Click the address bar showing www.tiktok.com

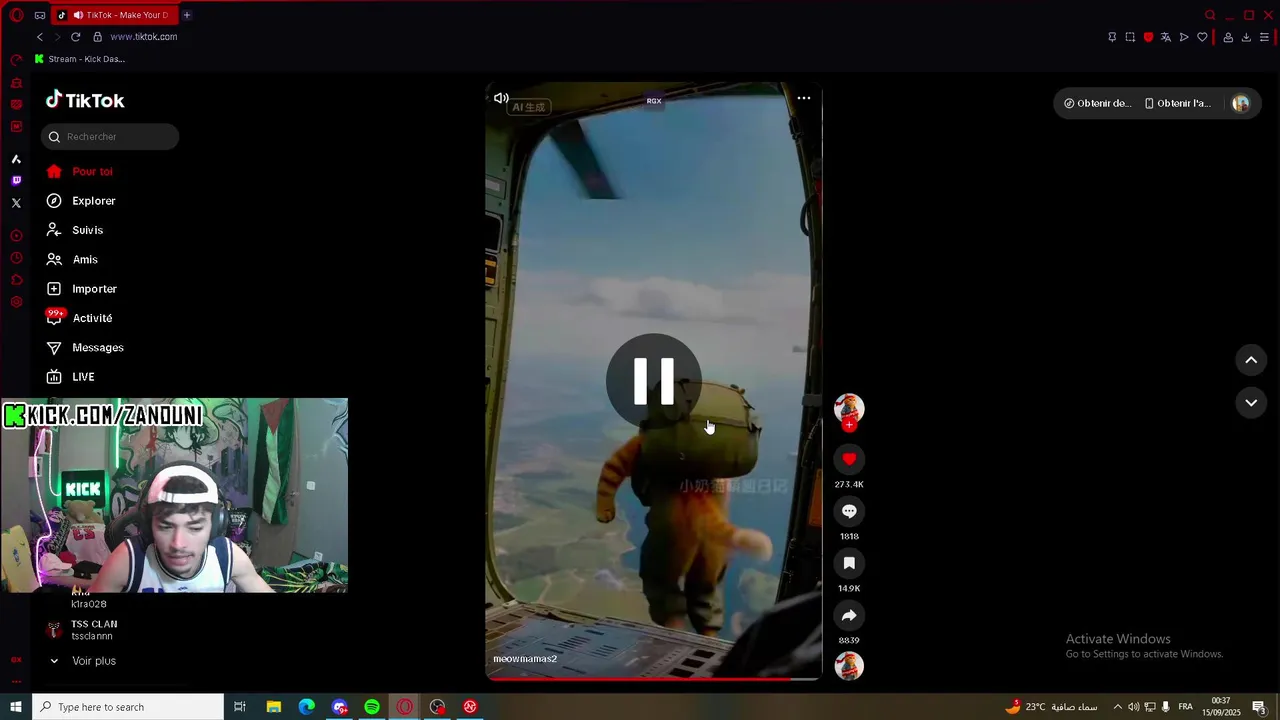(143, 37)
